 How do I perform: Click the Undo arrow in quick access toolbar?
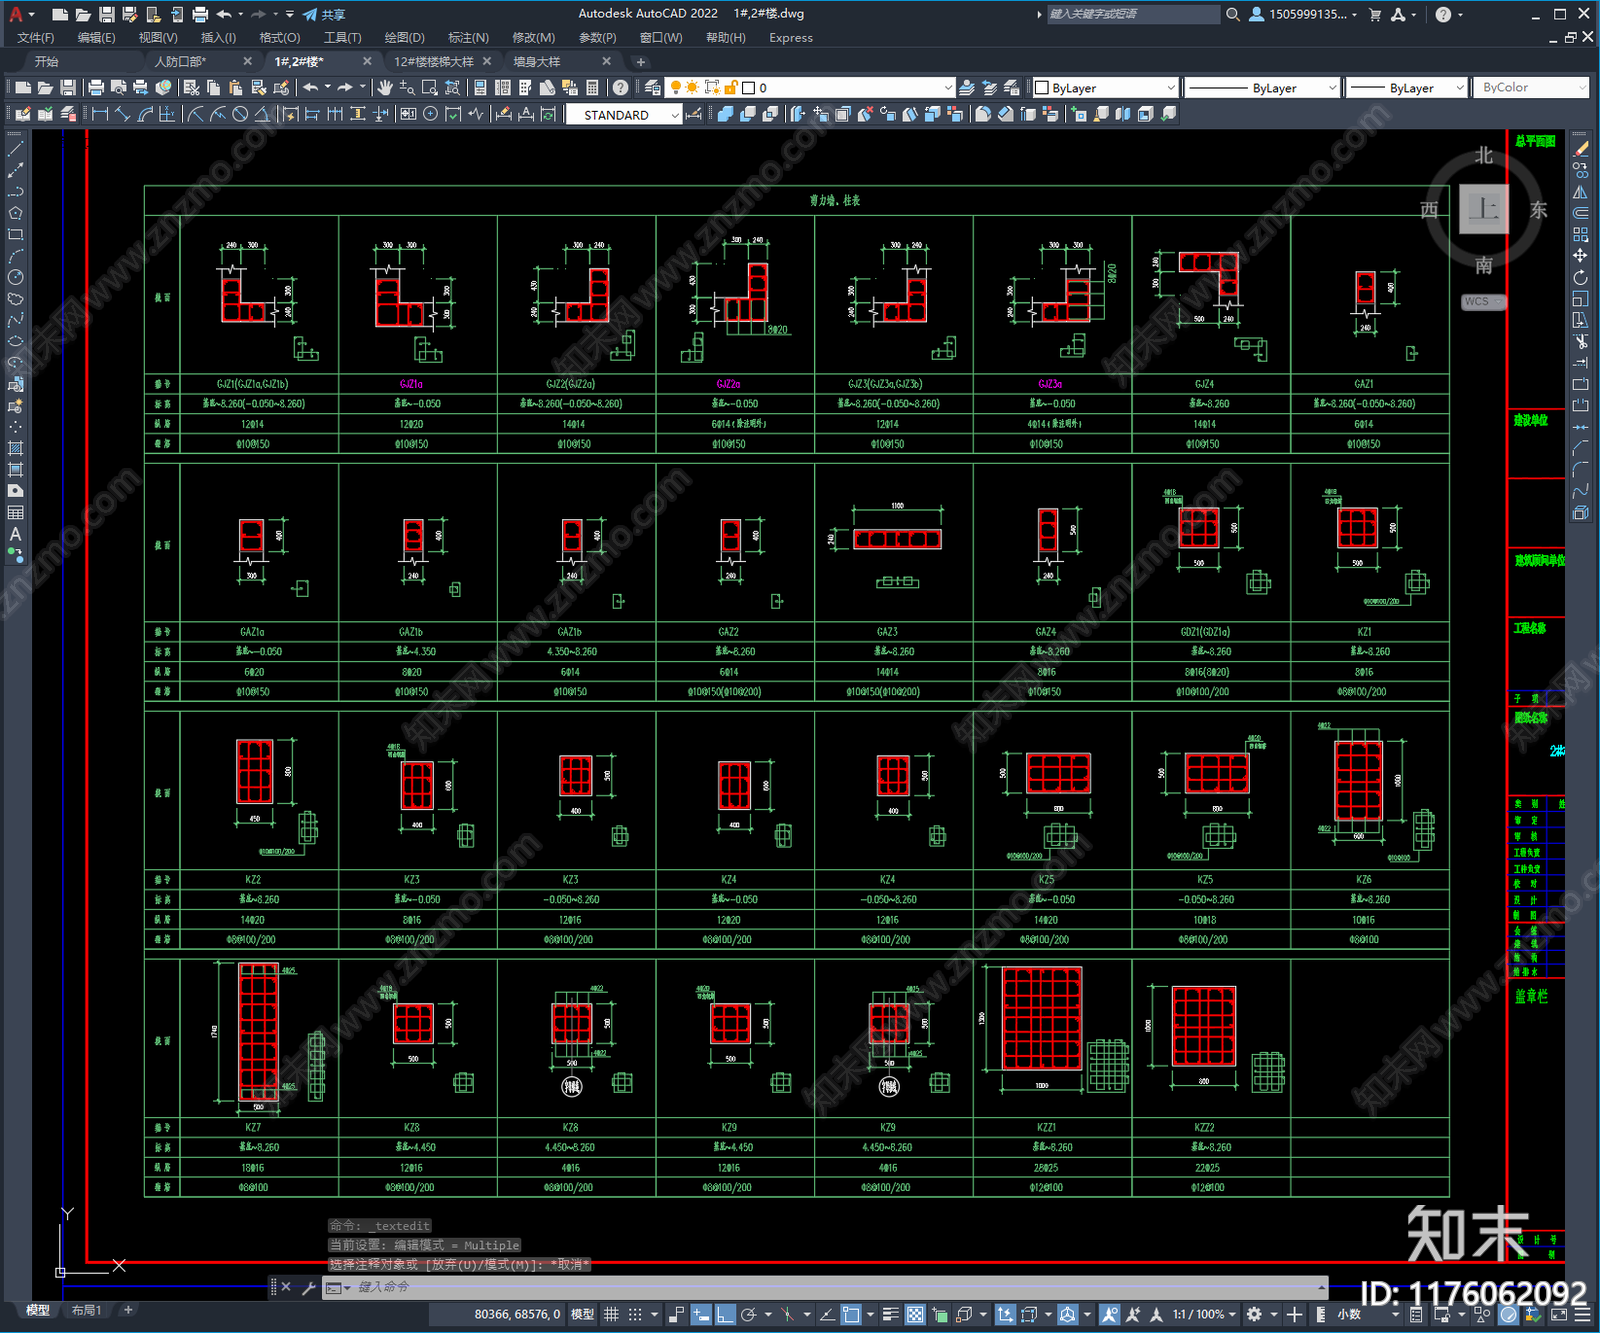[x=224, y=14]
